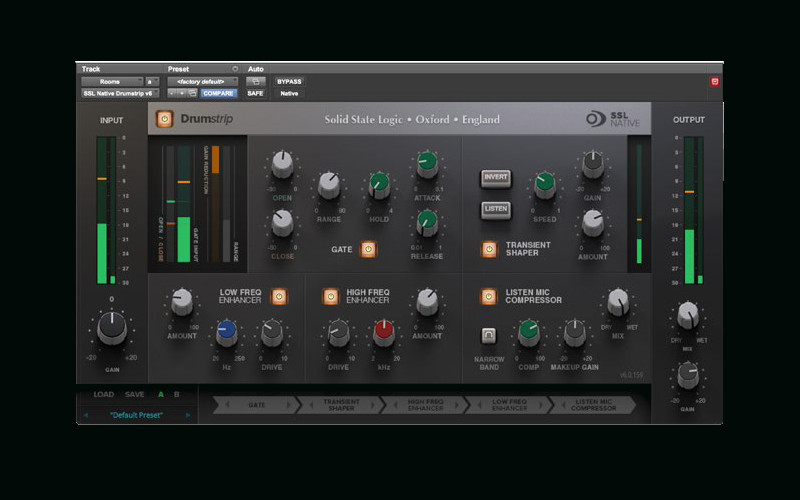Click the Low Freq Enhancer AMOUNT knob

point(182,302)
